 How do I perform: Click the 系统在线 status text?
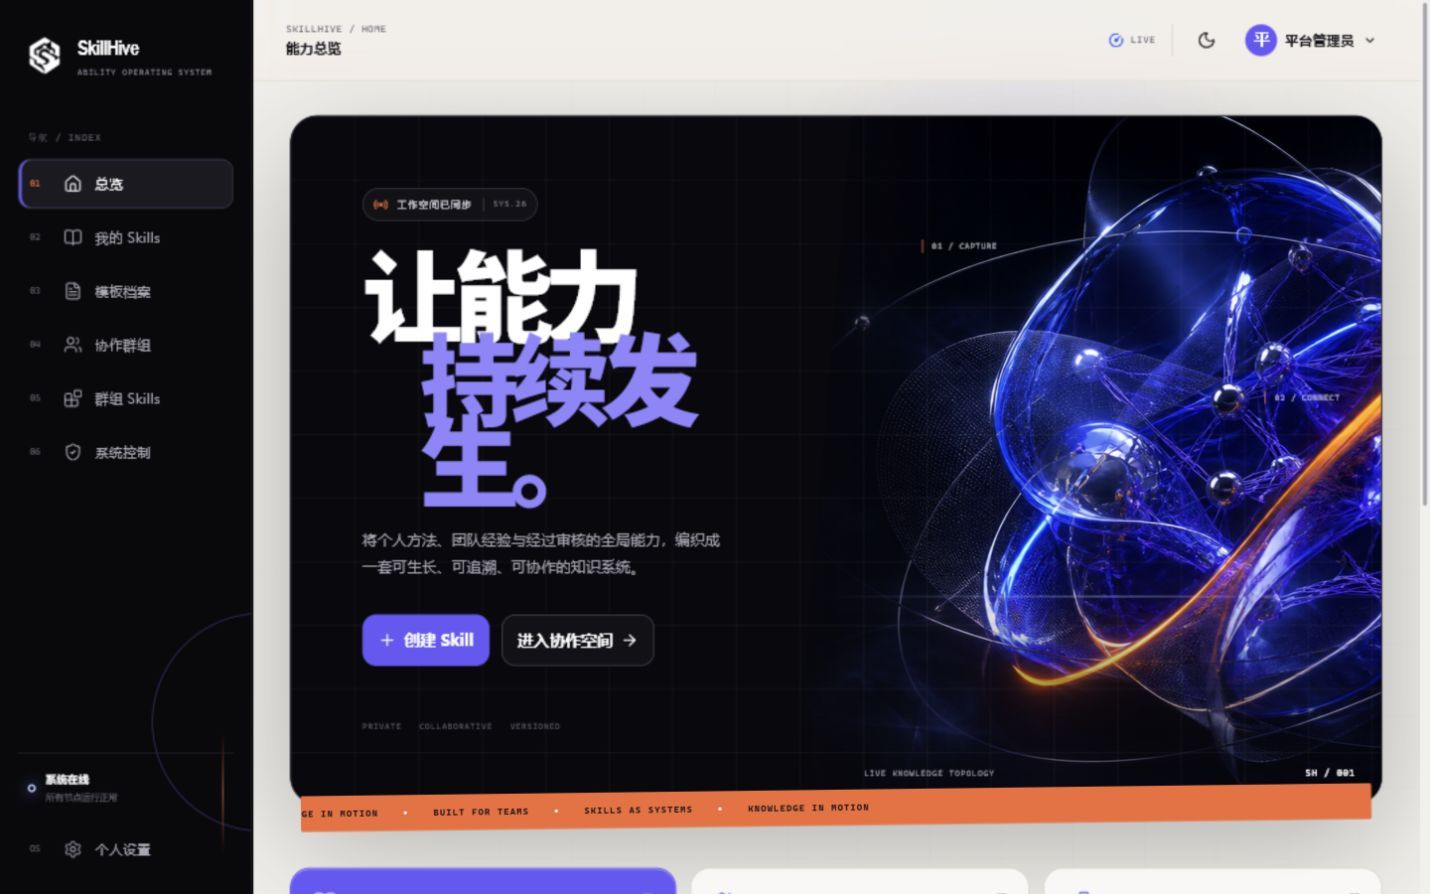[x=67, y=779]
